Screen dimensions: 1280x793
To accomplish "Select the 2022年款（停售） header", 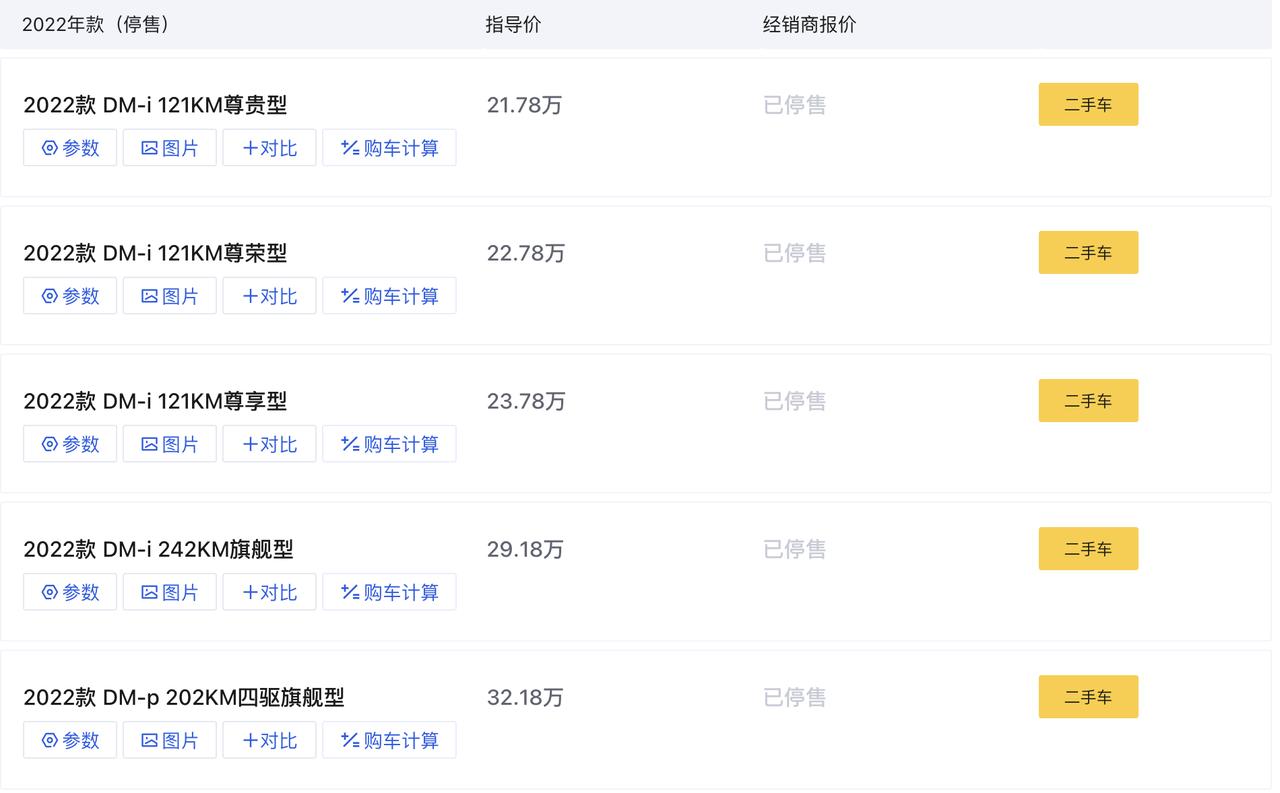I will point(98,25).
